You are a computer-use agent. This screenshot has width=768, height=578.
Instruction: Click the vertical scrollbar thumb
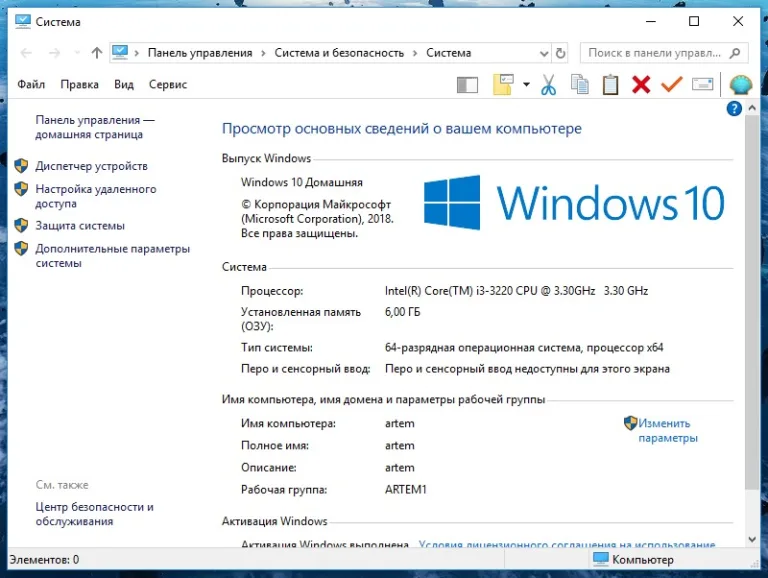tap(752, 302)
